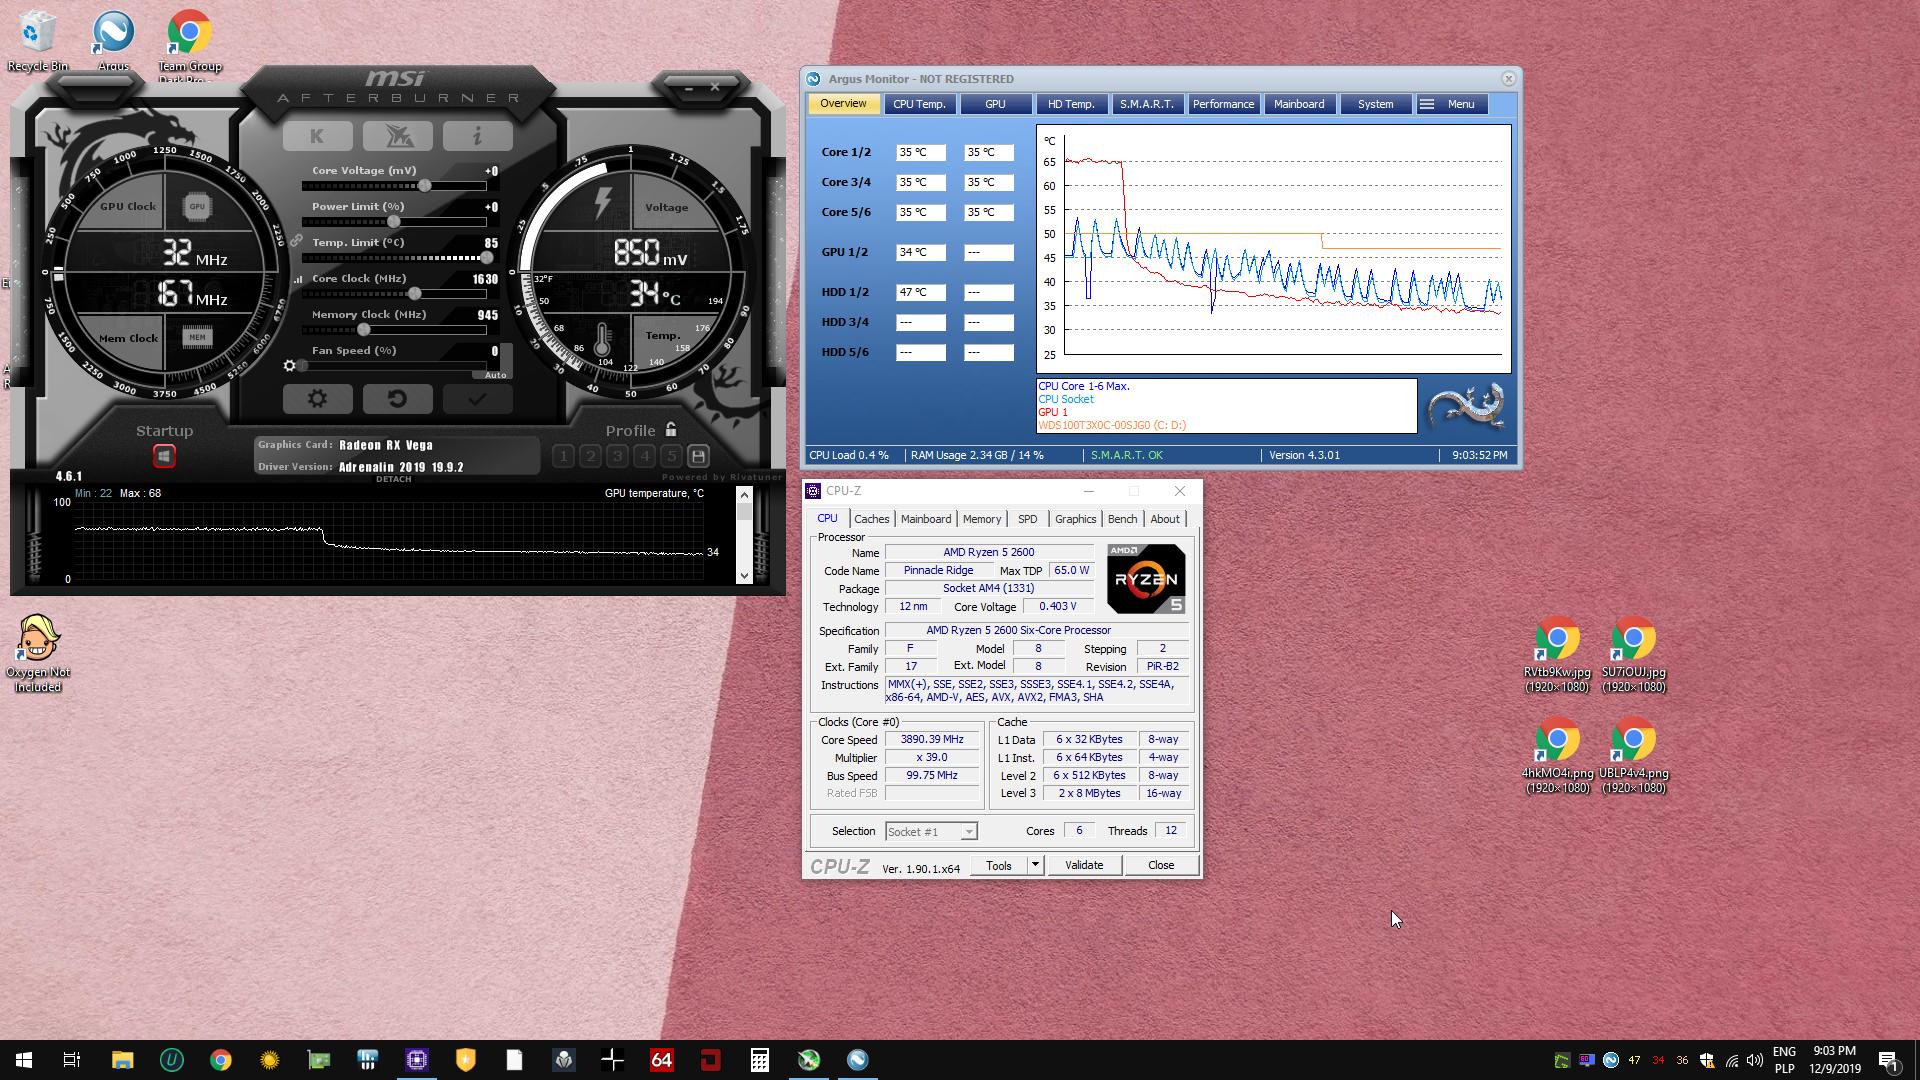
Task: Select Afterburner profile slot 5
Action: point(671,456)
